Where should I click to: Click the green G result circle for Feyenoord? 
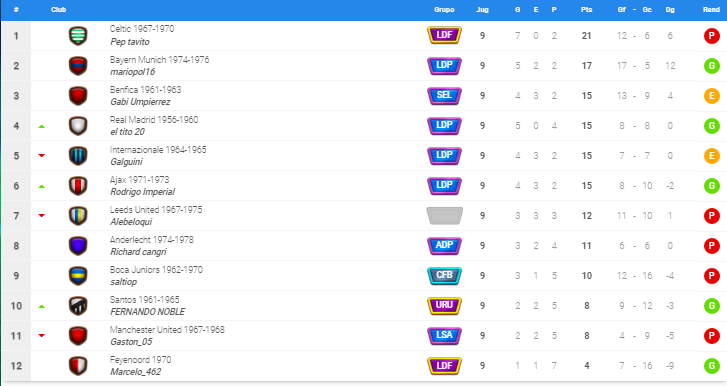(711, 366)
